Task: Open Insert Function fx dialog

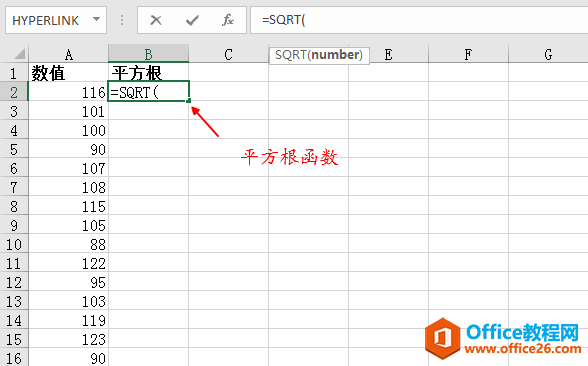Action: coord(228,20)
